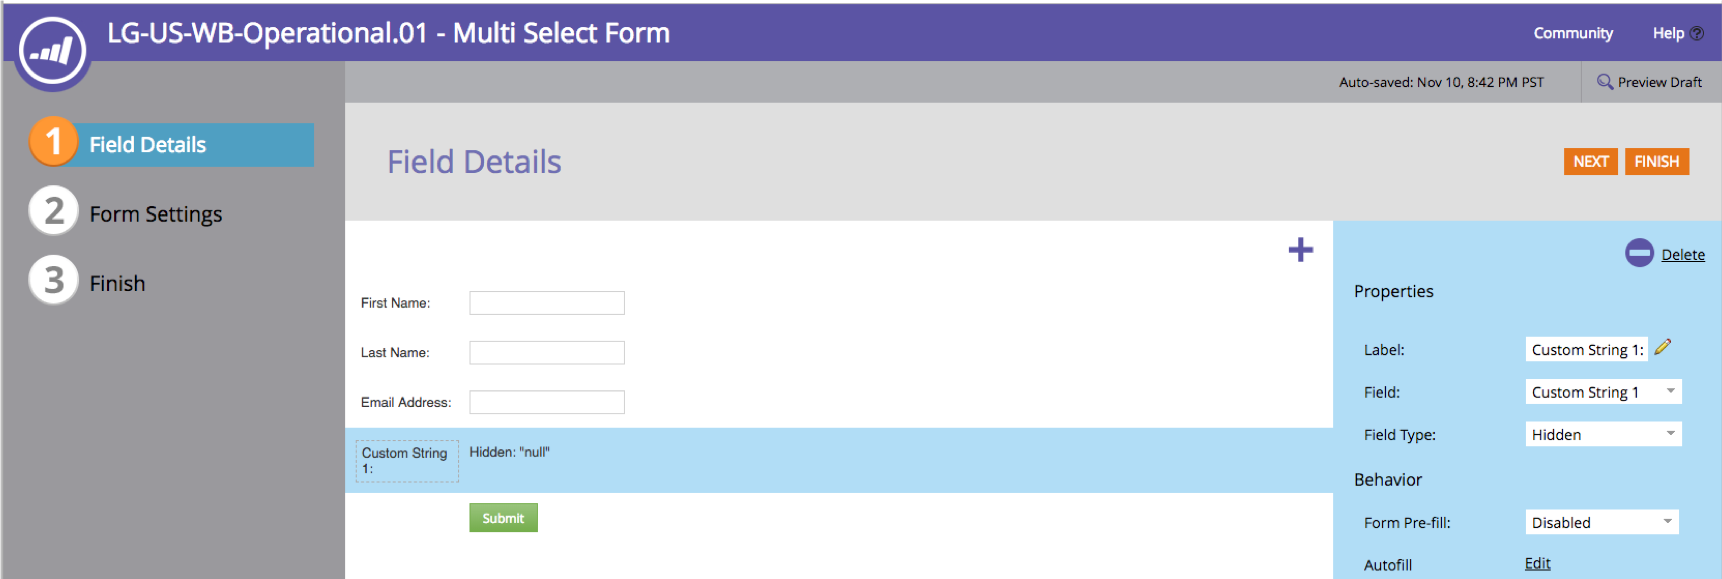Add a new field with plus icon
The width and height of the screenshot is (1722, 579).
(1300, 250)
